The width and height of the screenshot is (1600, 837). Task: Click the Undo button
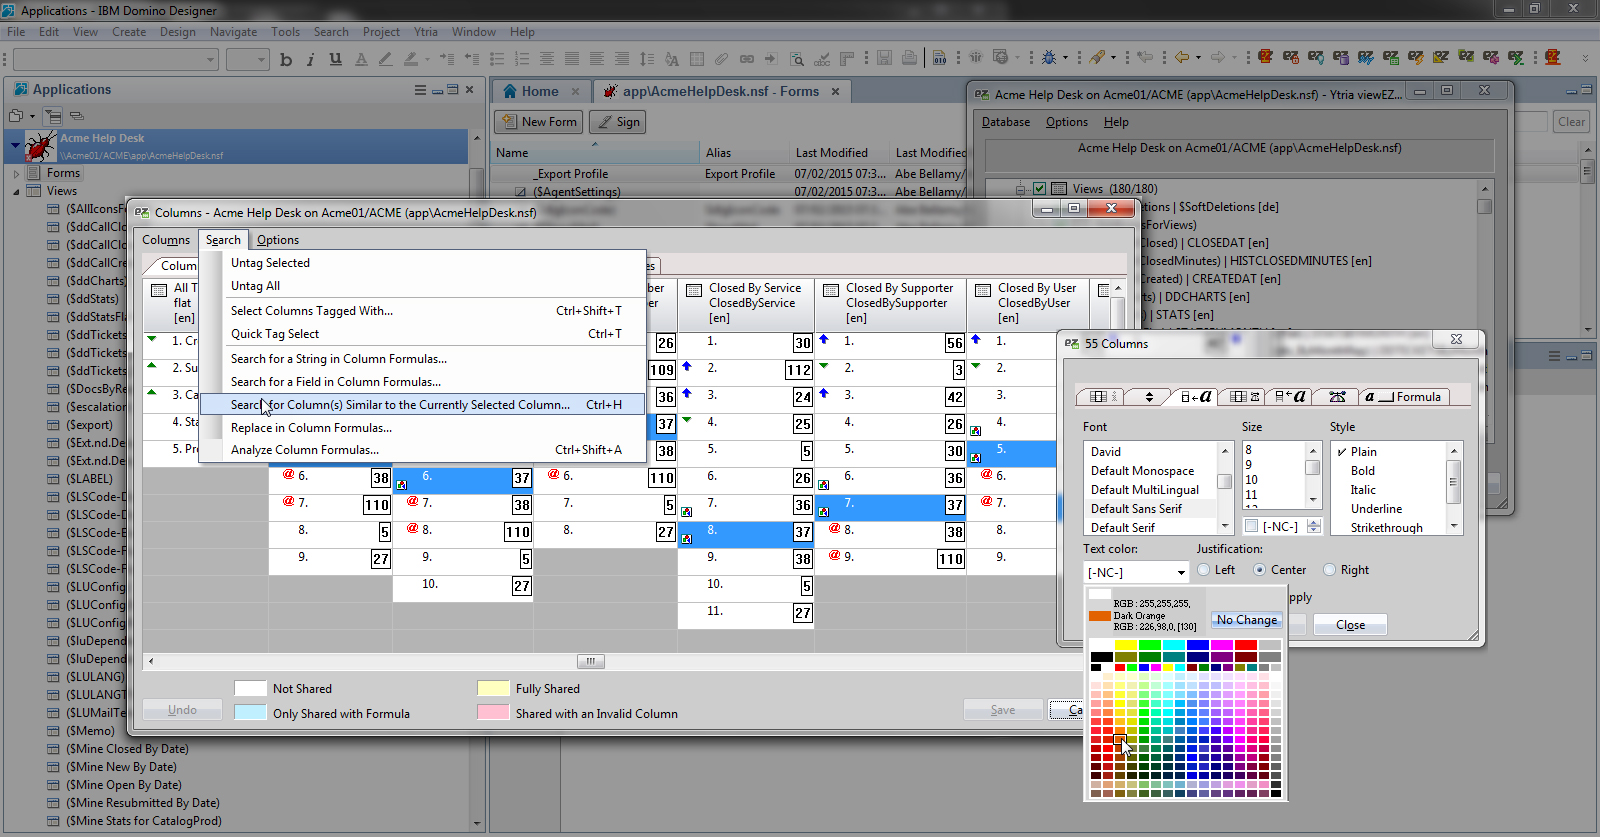[x=182, y=710]
